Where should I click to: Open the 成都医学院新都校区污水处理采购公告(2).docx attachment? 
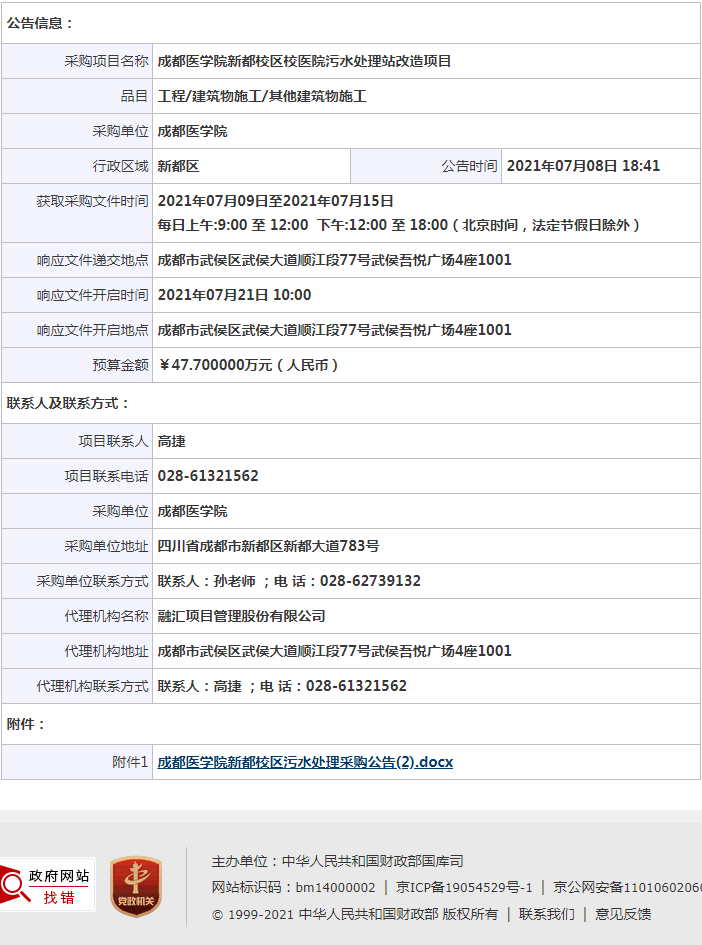[305, 762]
